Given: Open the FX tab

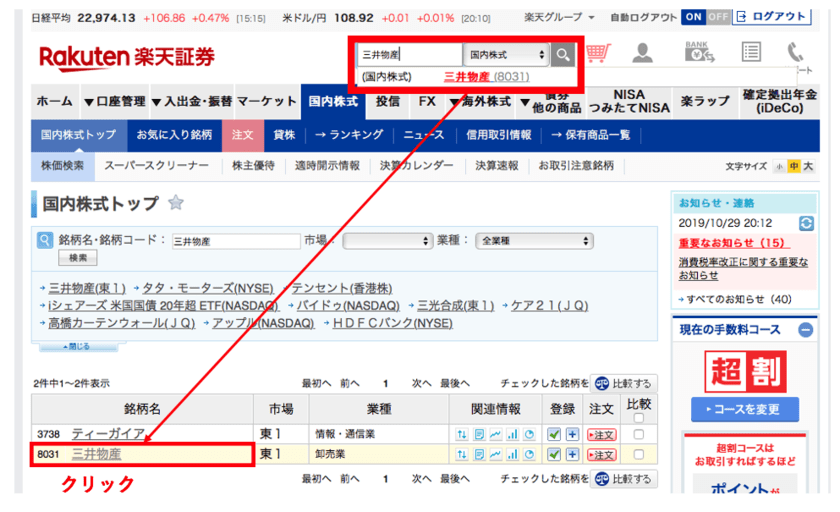Looking at the screenshot, I should (x=427, y=101).
